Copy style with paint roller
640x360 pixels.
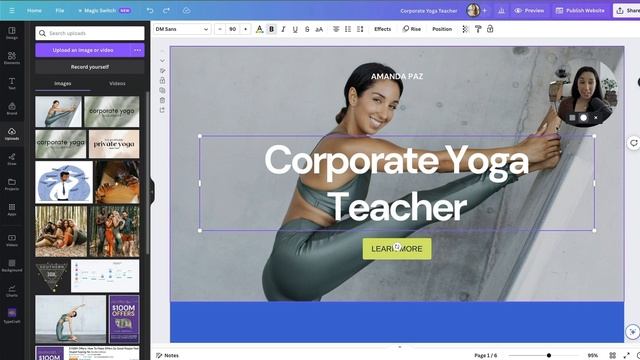tap(478, 29)
